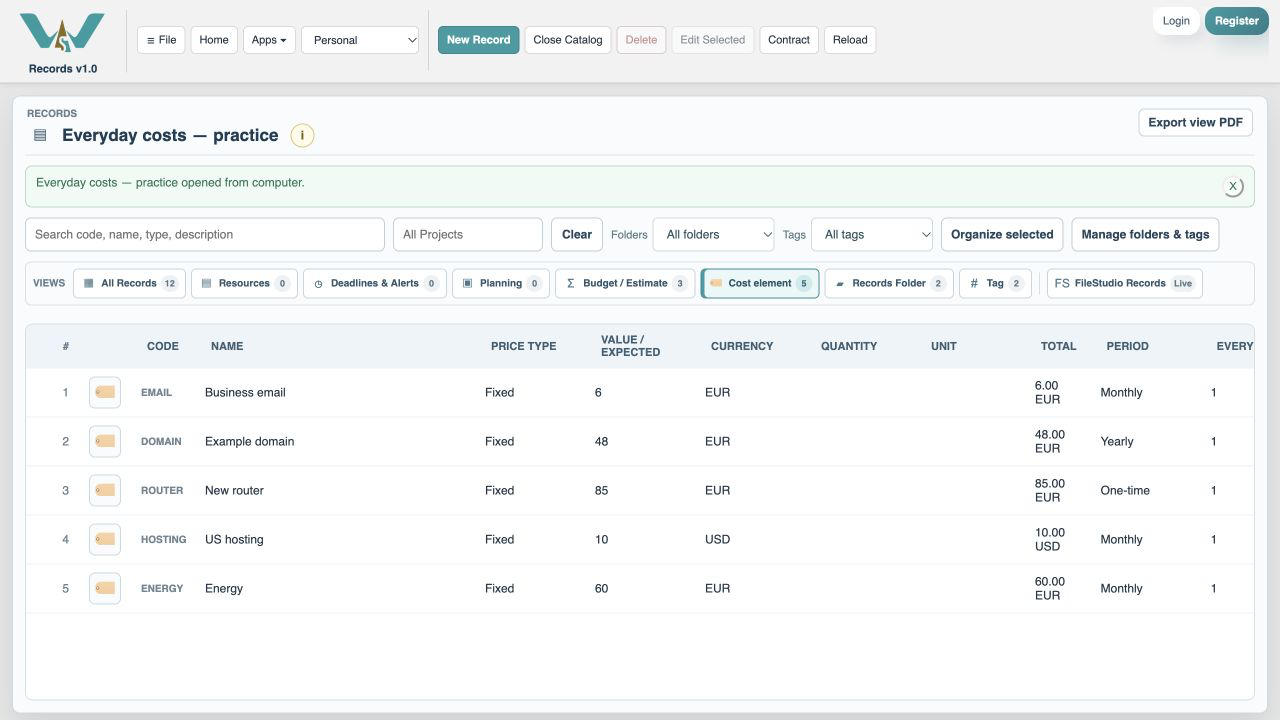Click the search code, name, type field
The image size is (1280, 720).
(x=205, y=235)
